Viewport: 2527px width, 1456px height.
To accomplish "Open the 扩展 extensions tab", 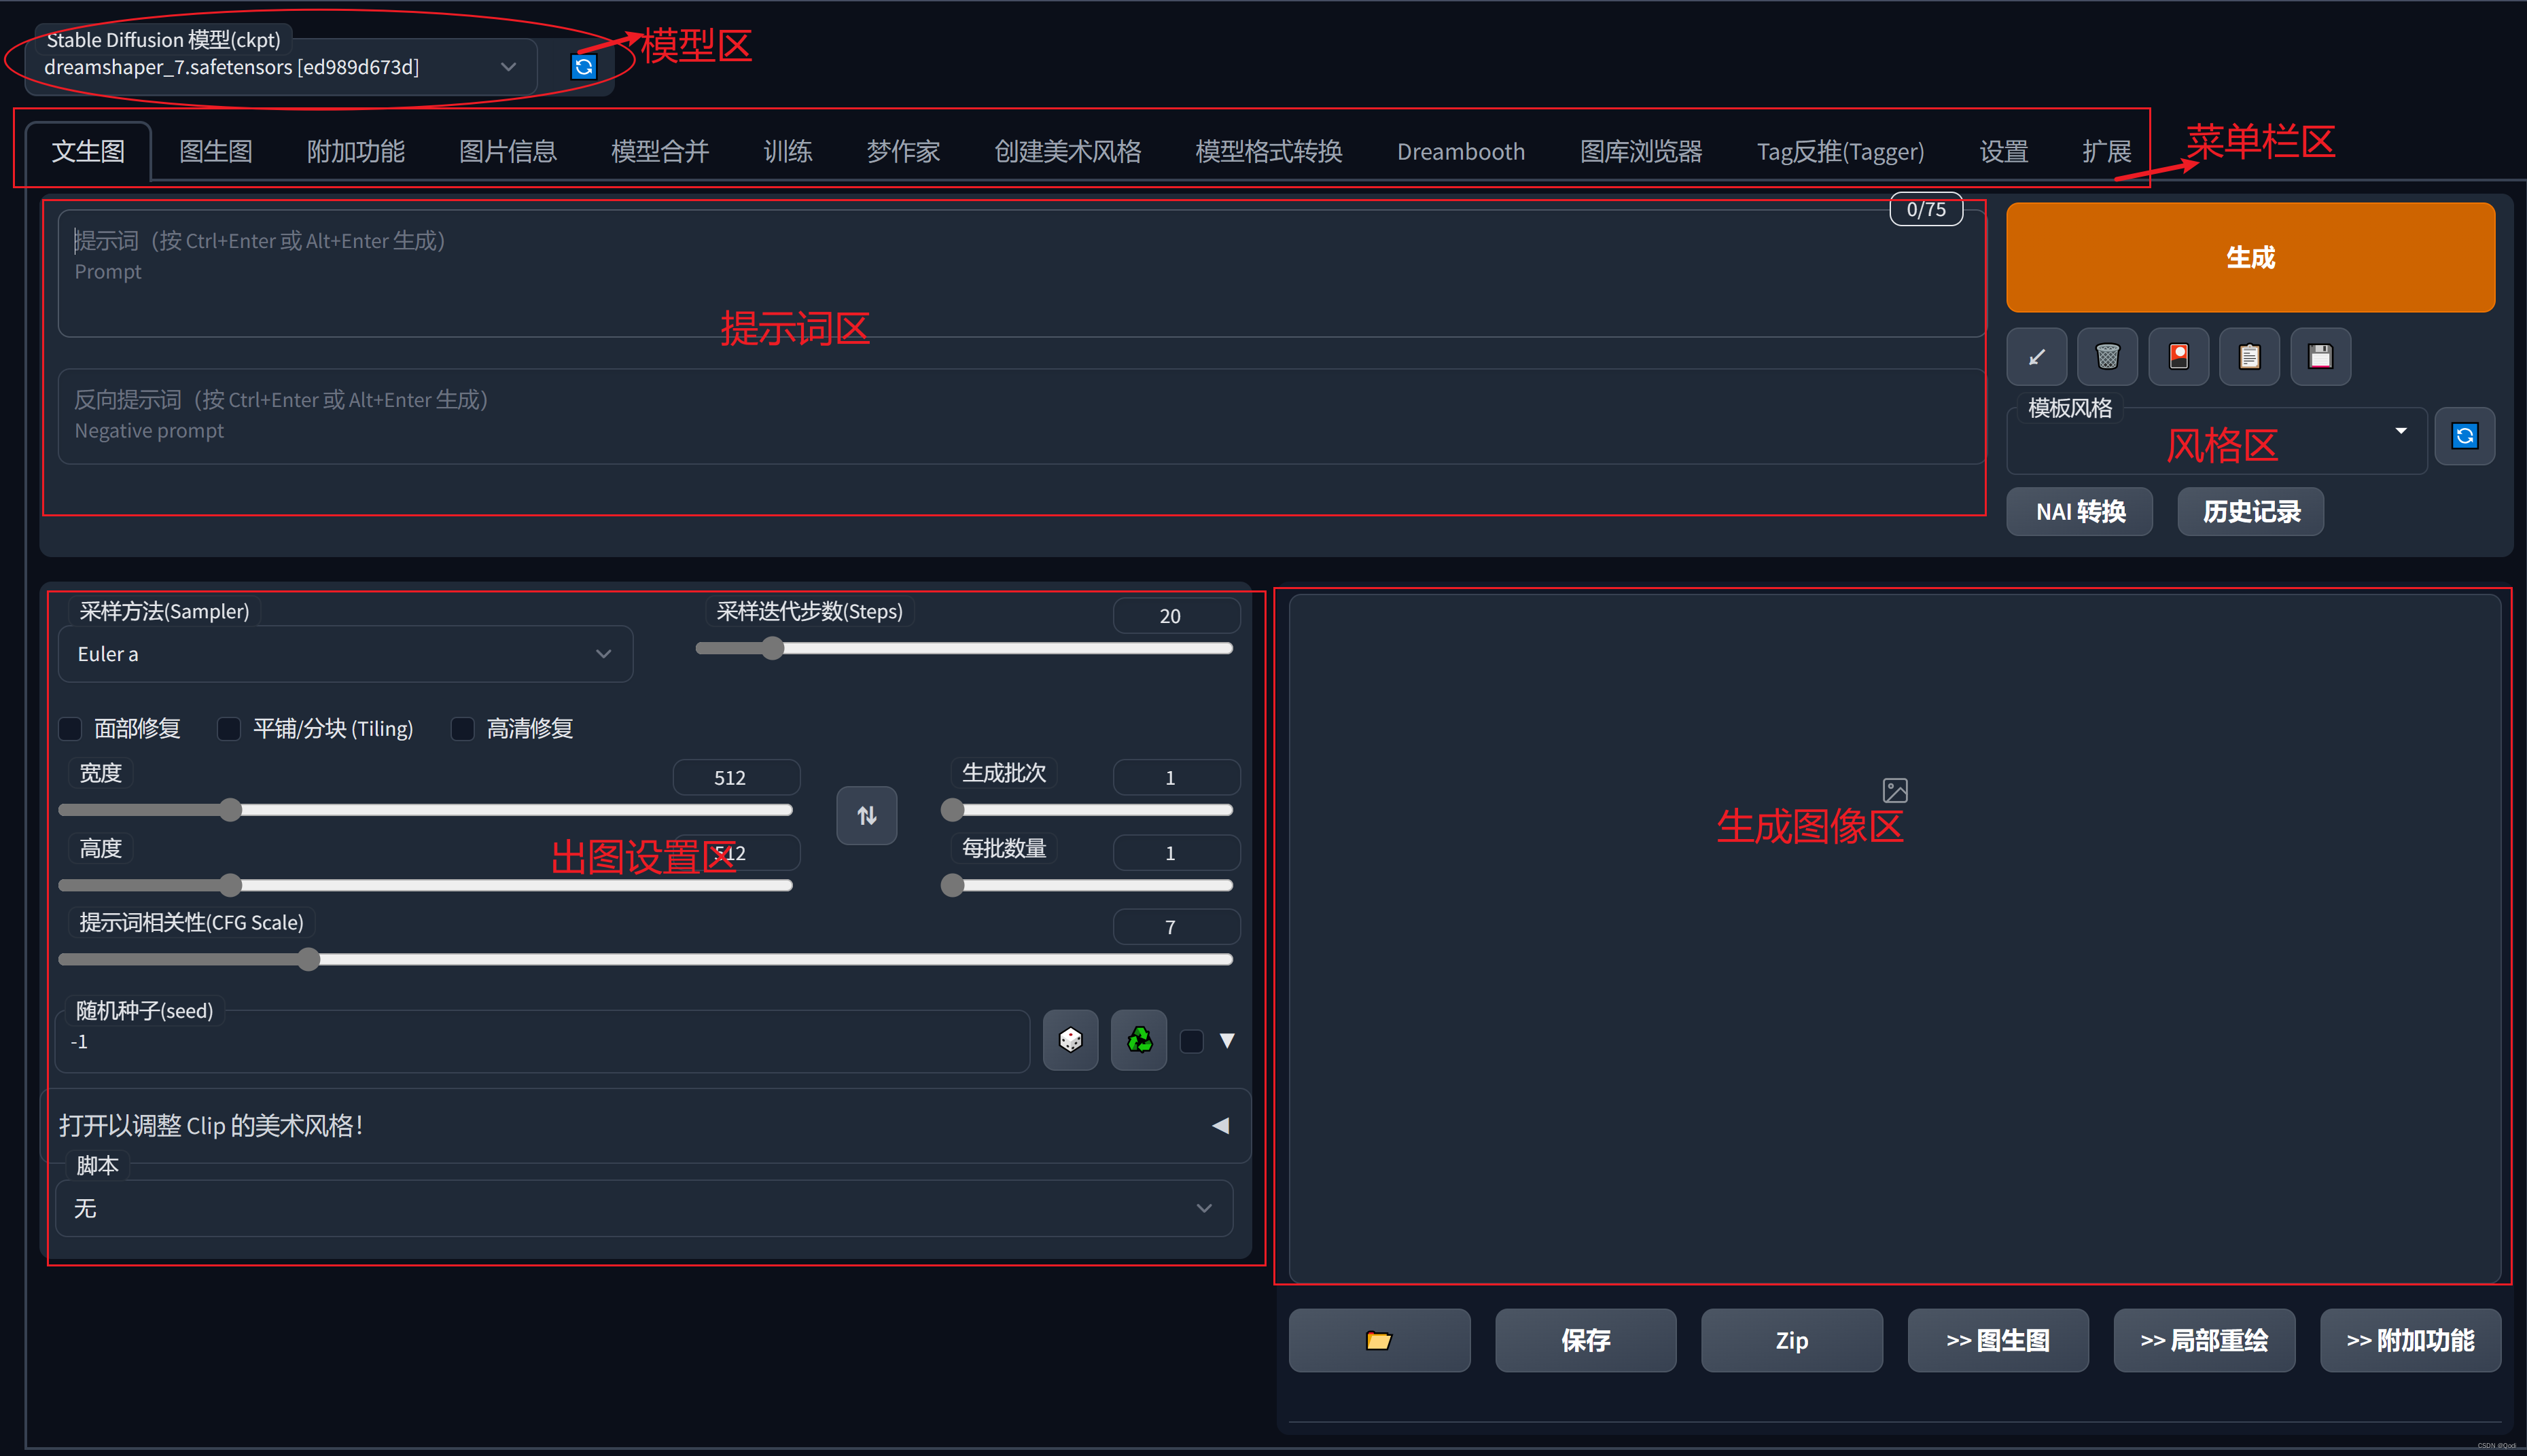I will click(x=2107, y=152).
